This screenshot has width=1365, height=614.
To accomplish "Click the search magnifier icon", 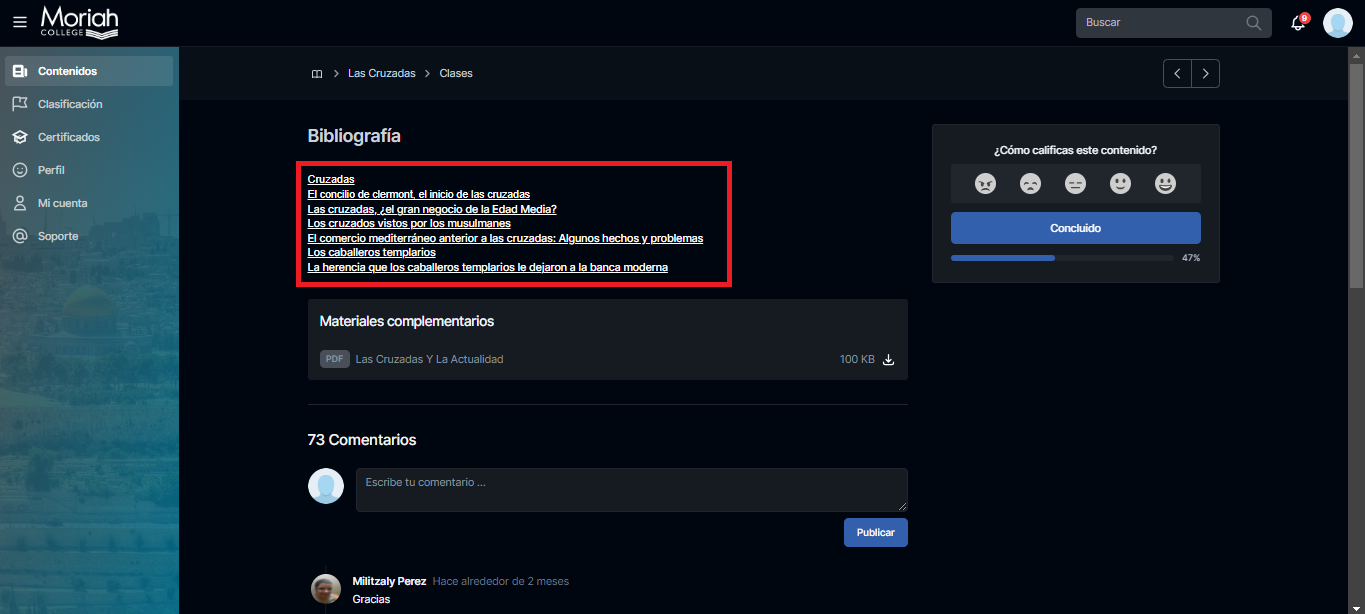I will click(1254, 22).
